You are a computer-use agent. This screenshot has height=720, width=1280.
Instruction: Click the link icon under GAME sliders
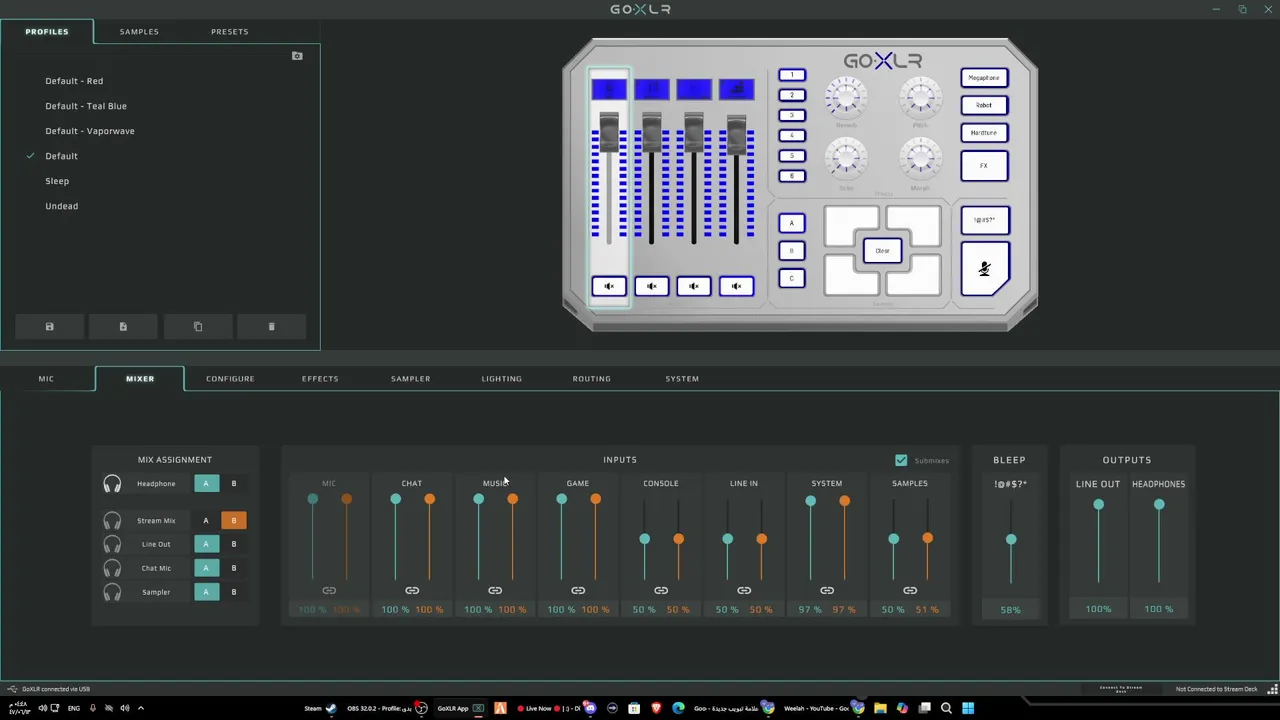pos(578,591)
